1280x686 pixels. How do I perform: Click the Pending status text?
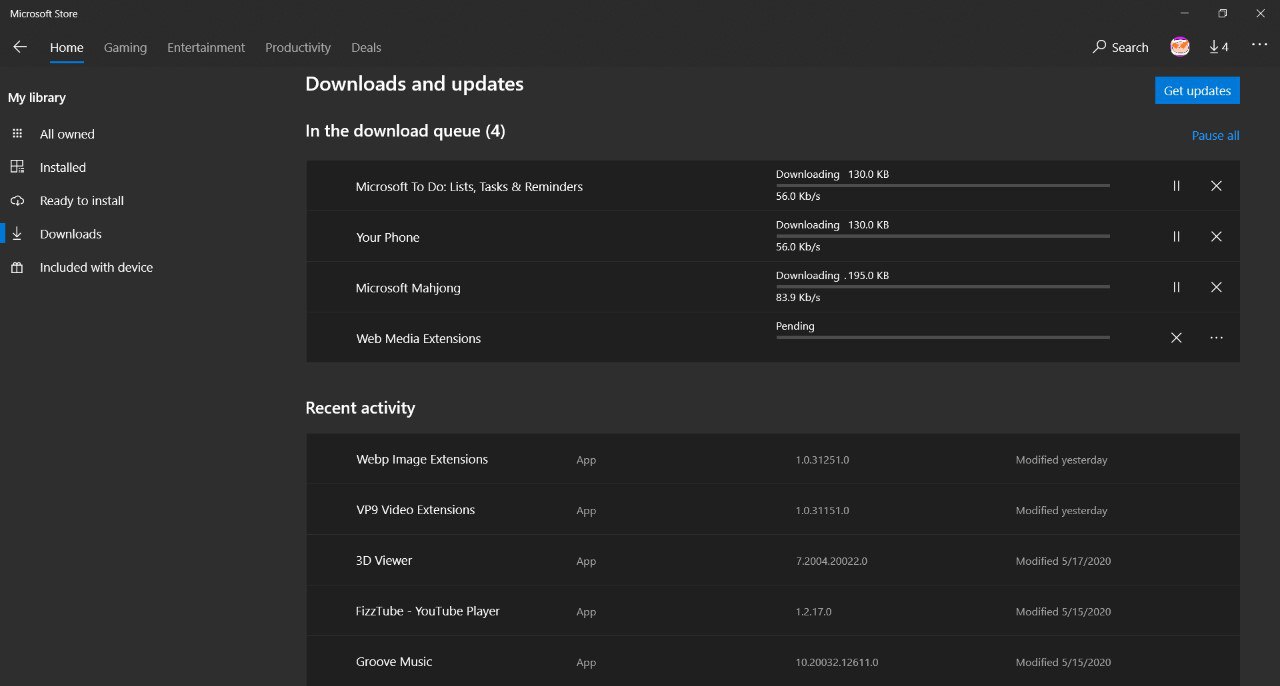tap(795, 326)
